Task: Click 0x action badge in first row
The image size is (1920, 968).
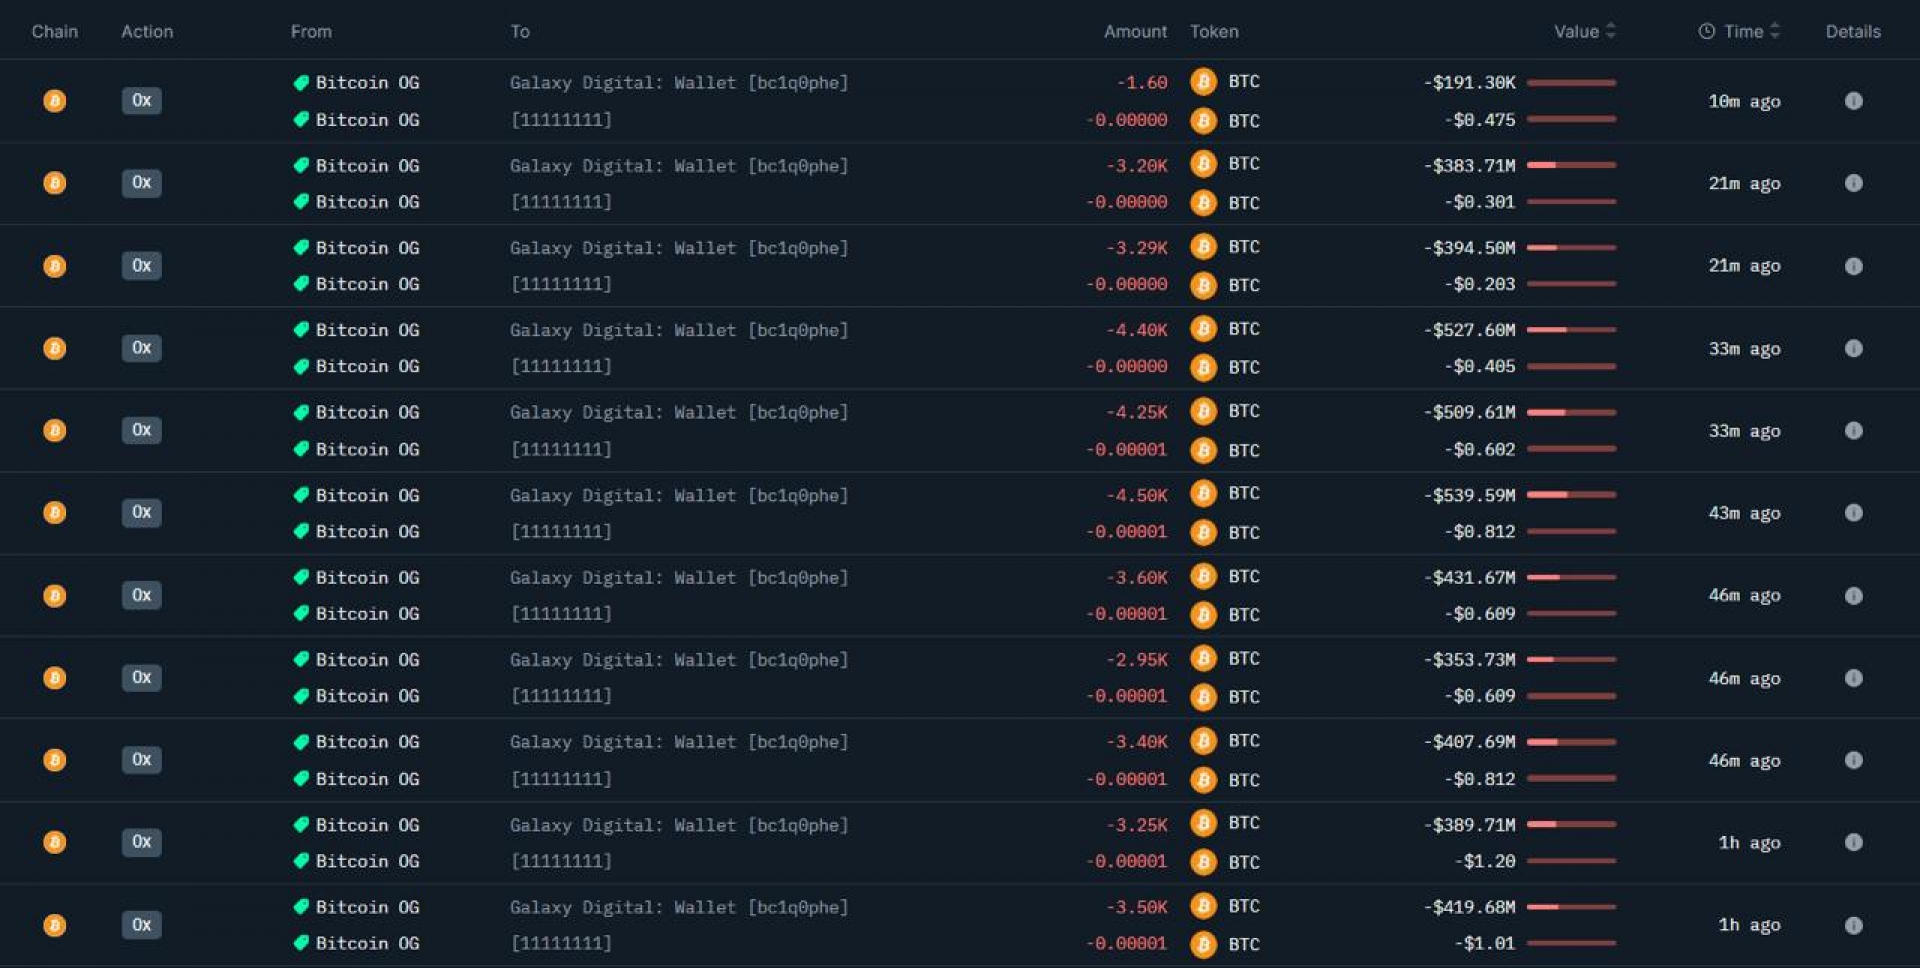Action: tap(141, 100)
